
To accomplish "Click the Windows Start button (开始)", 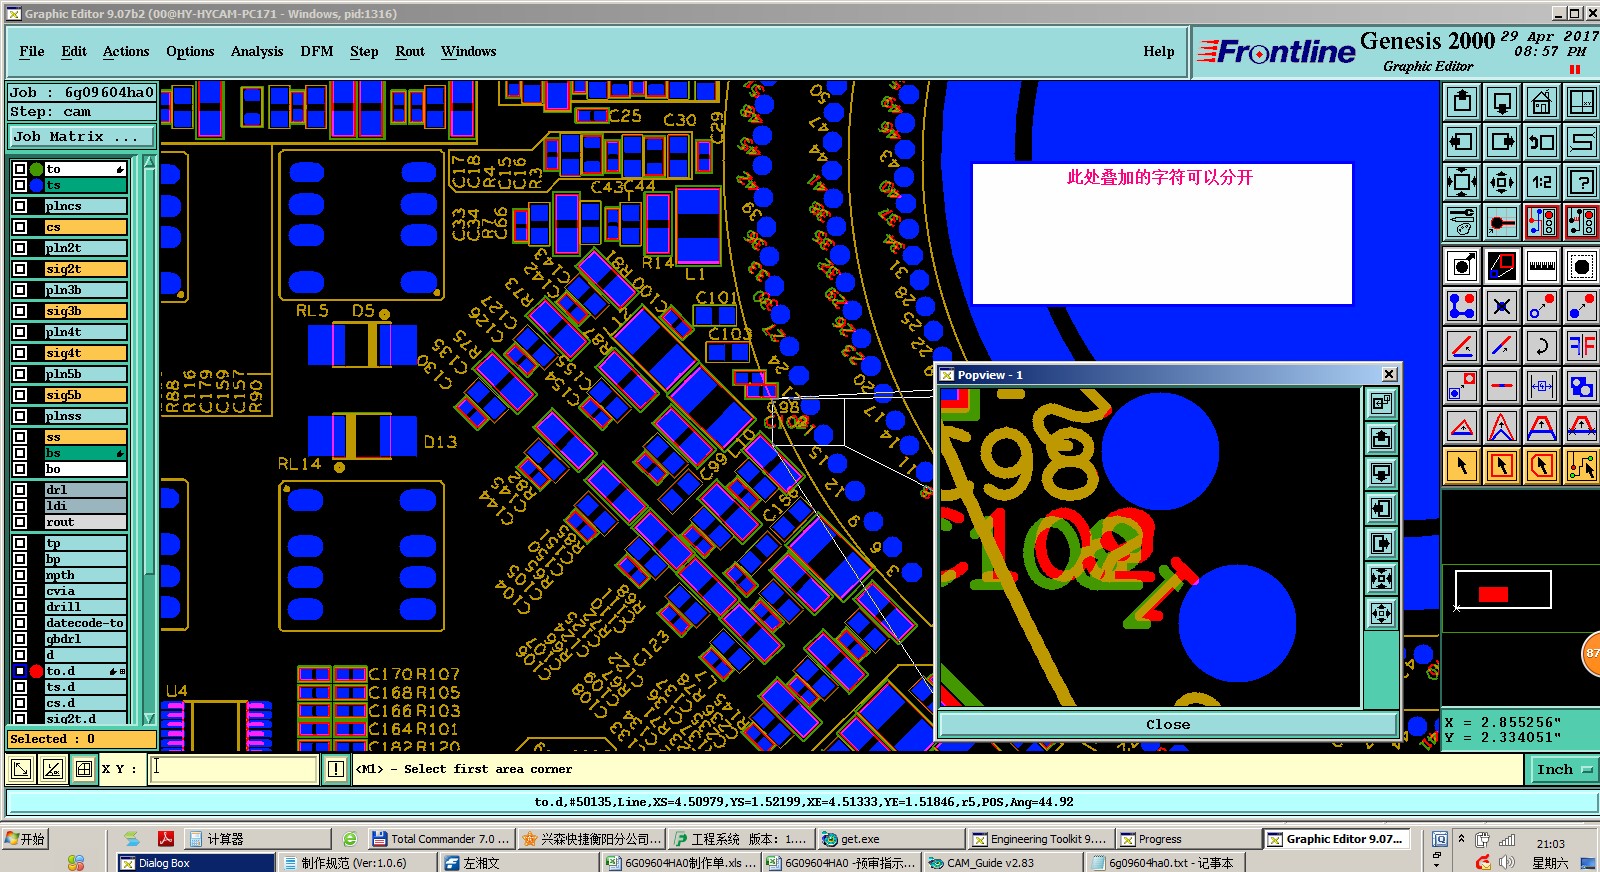I will [x=25, y=839].
